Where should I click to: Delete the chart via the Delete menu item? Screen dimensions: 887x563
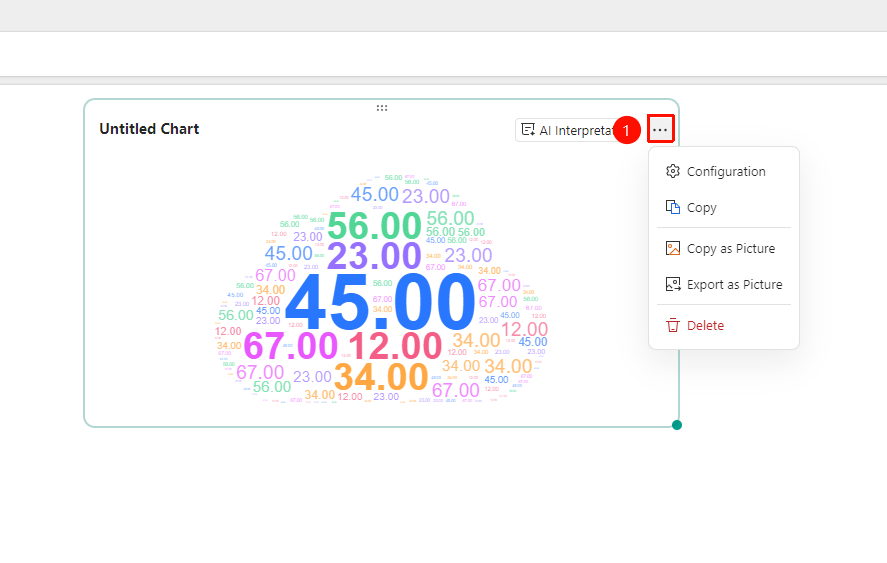pos(724,325)
